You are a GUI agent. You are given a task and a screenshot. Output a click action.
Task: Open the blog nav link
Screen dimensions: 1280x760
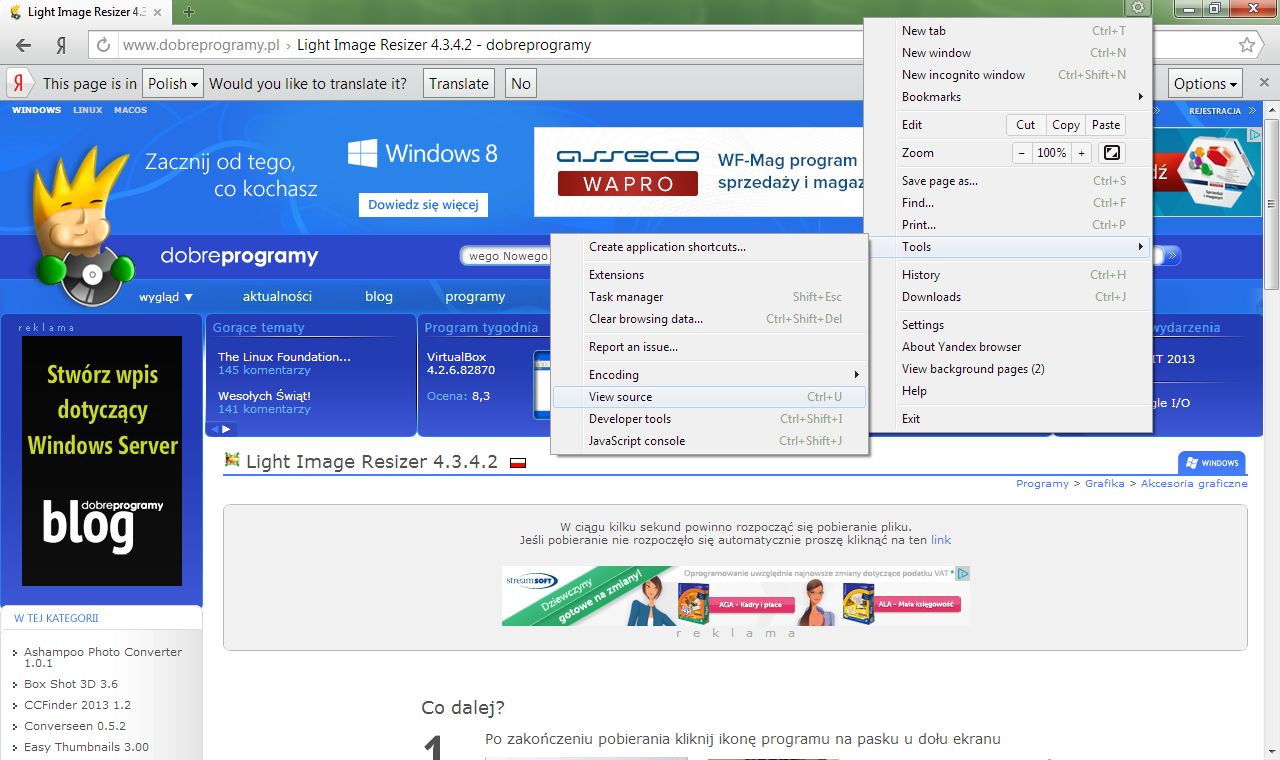379,297
